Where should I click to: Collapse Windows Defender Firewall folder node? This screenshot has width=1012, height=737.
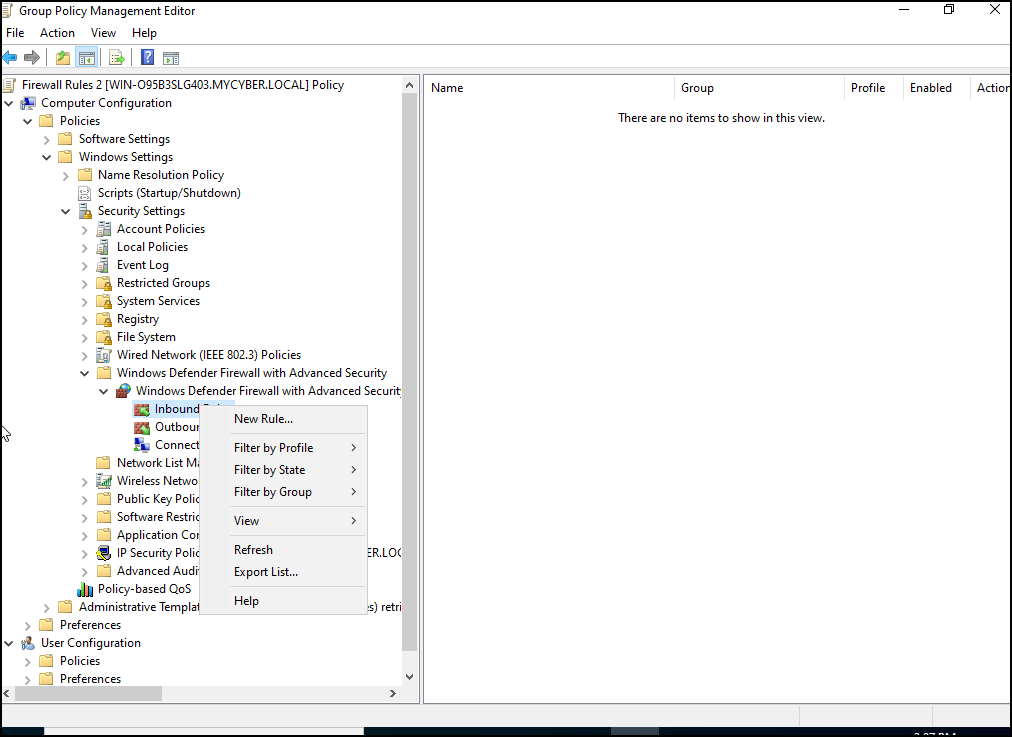pos(85,373)
